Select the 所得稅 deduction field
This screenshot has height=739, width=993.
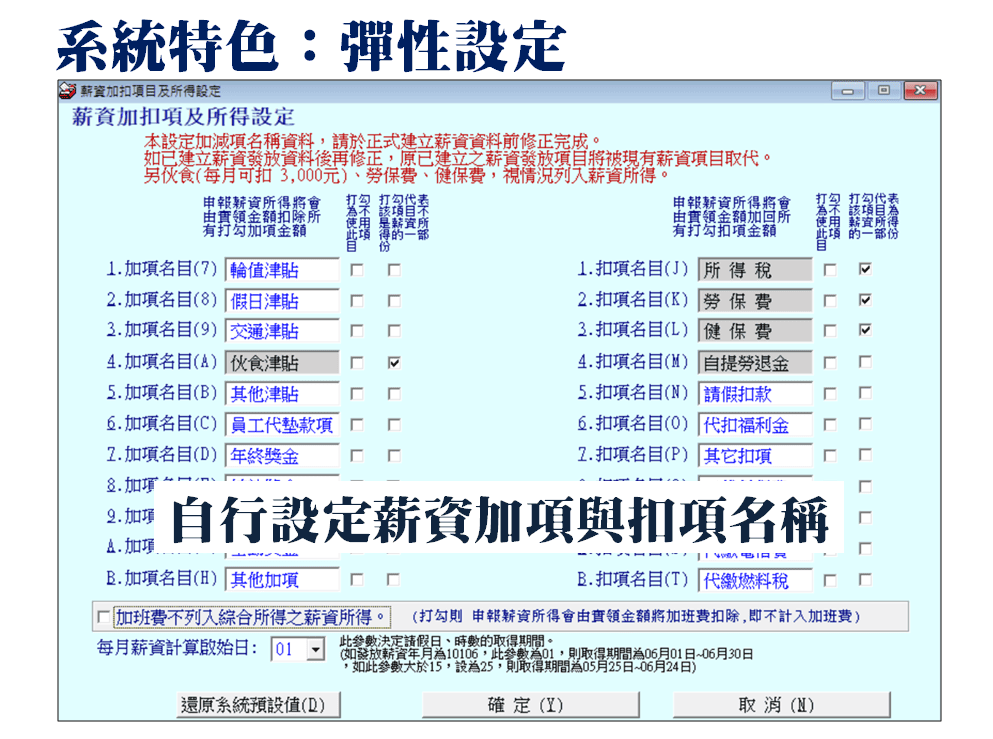click(755, 270)
